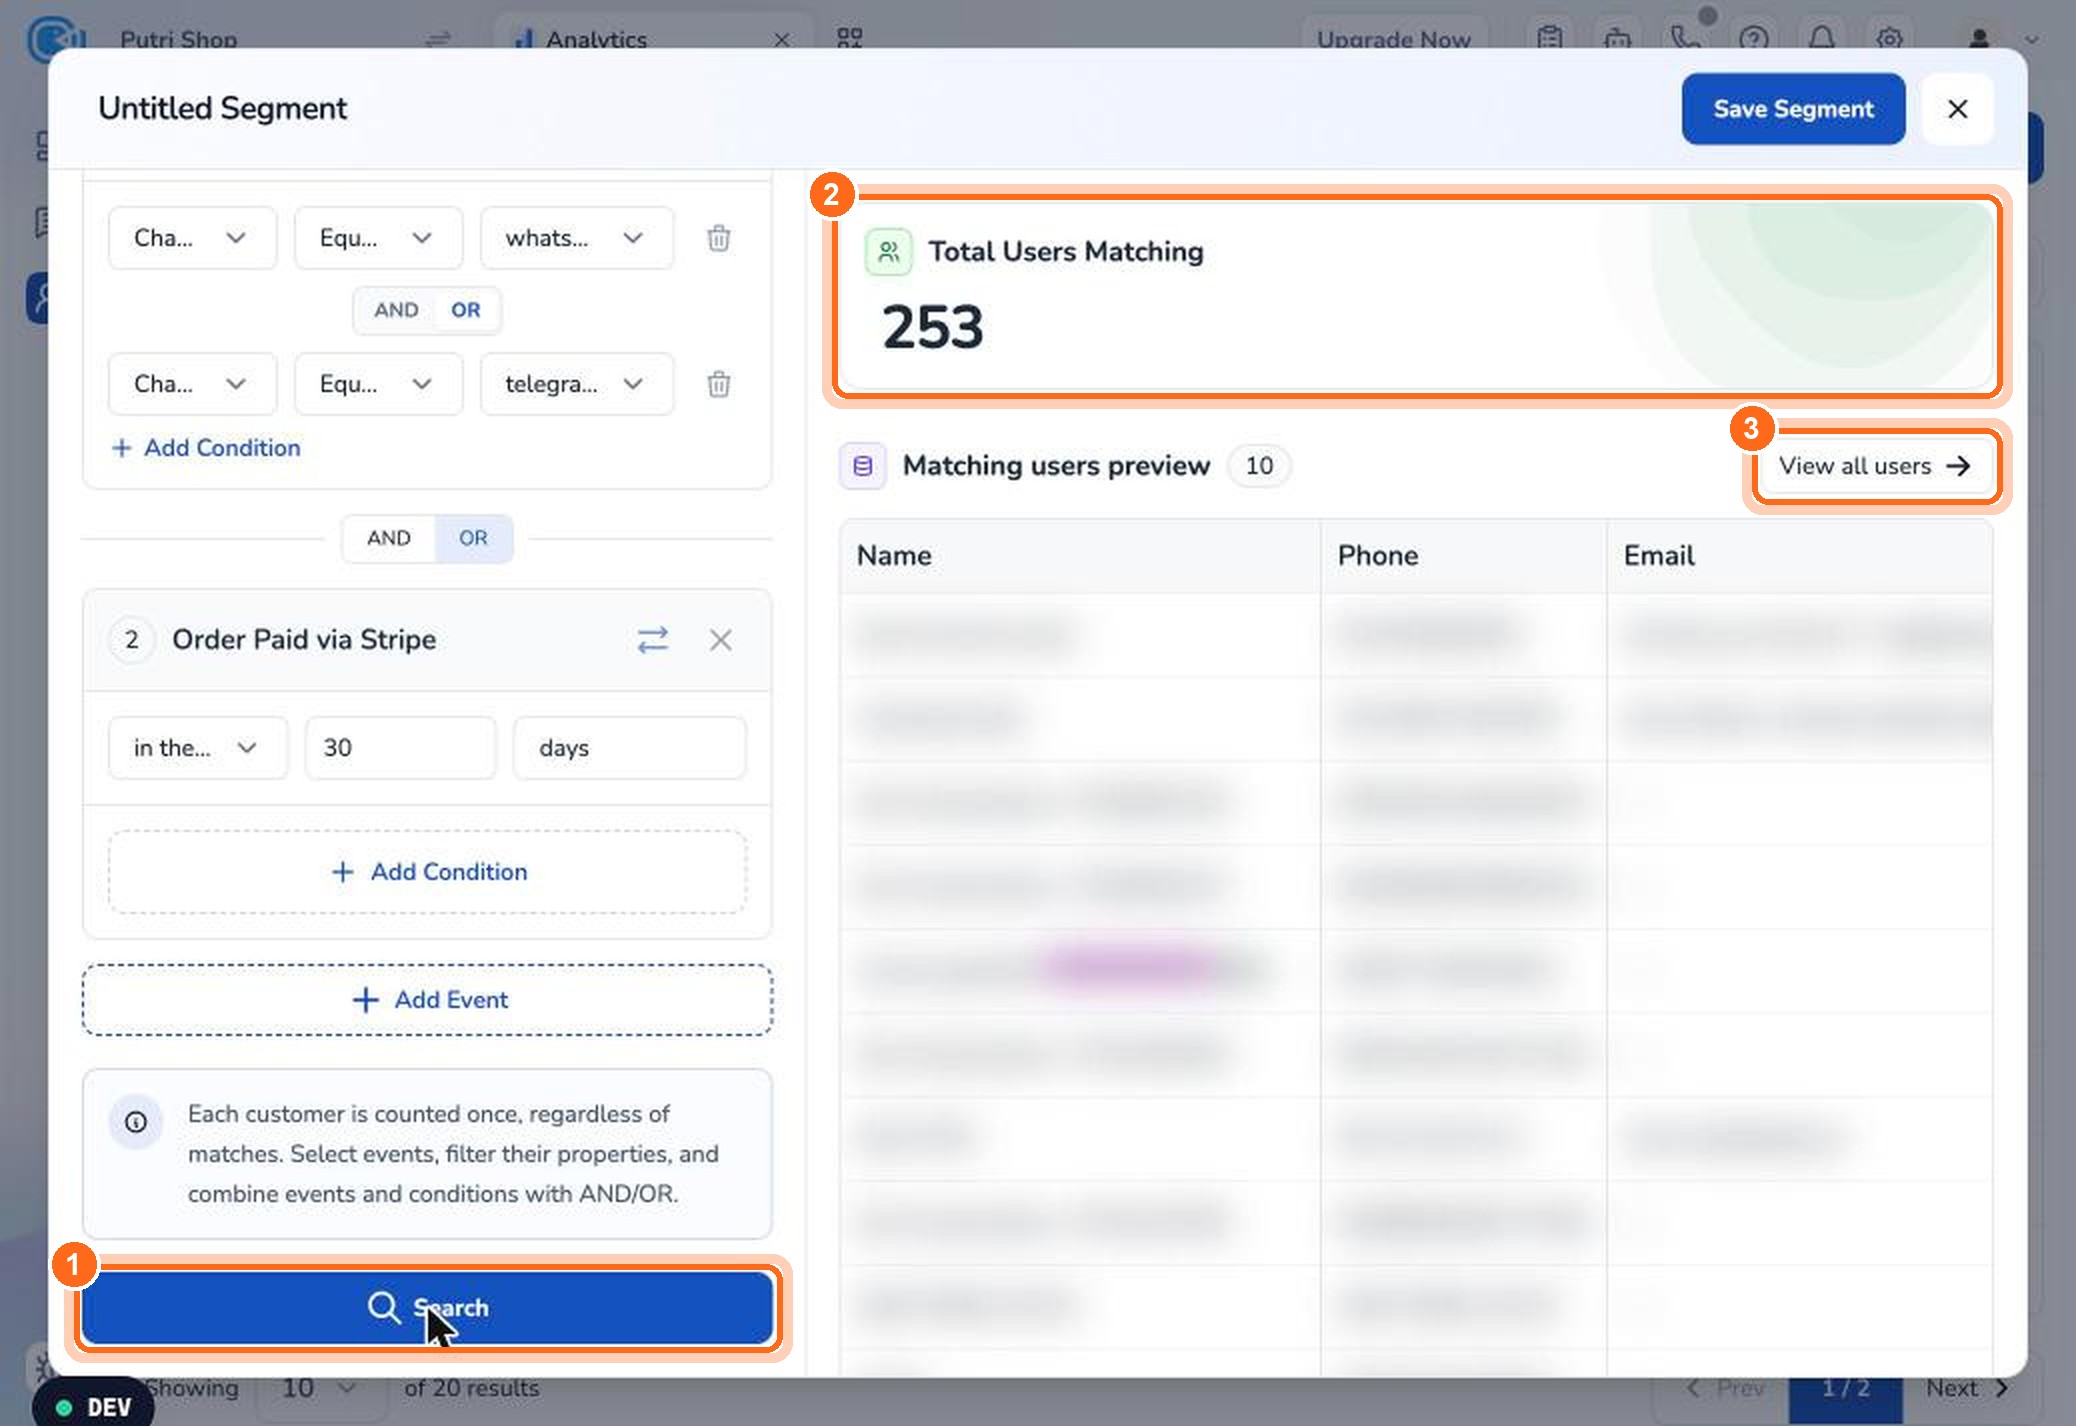Open the apps grid icon in top bar

click(849, 38)
